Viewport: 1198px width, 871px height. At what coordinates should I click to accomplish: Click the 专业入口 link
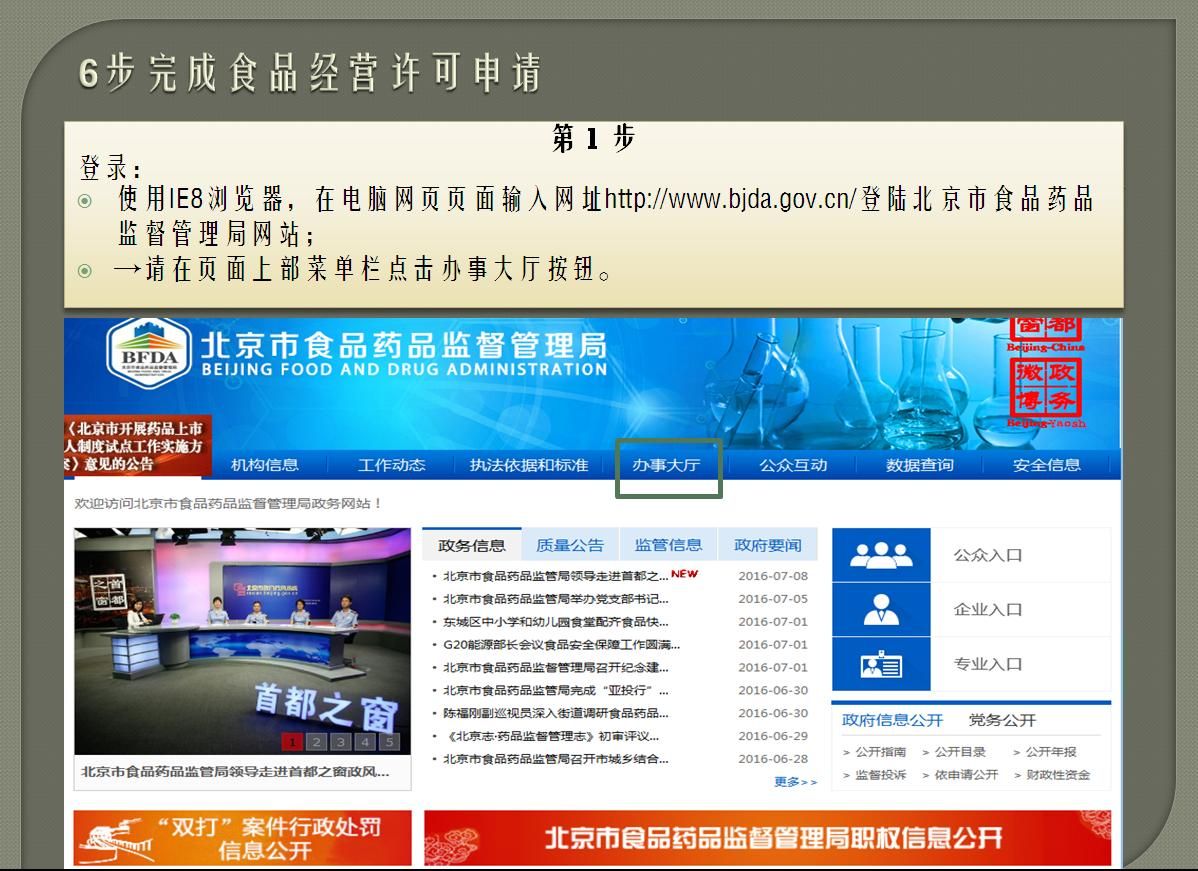point(987,664)
